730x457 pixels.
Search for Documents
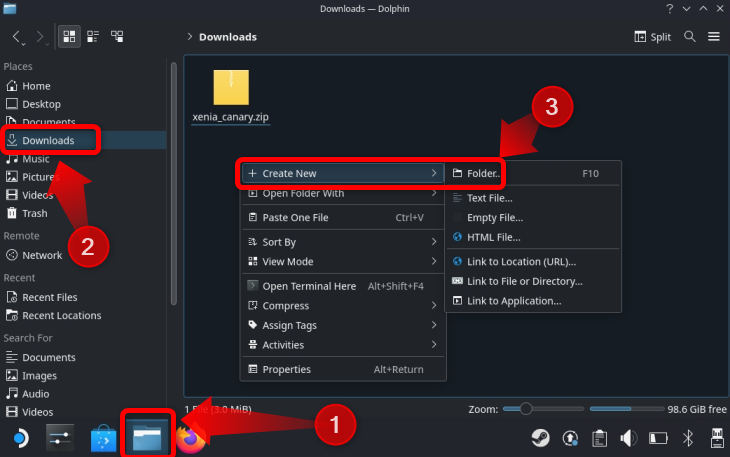click(41, 357)
